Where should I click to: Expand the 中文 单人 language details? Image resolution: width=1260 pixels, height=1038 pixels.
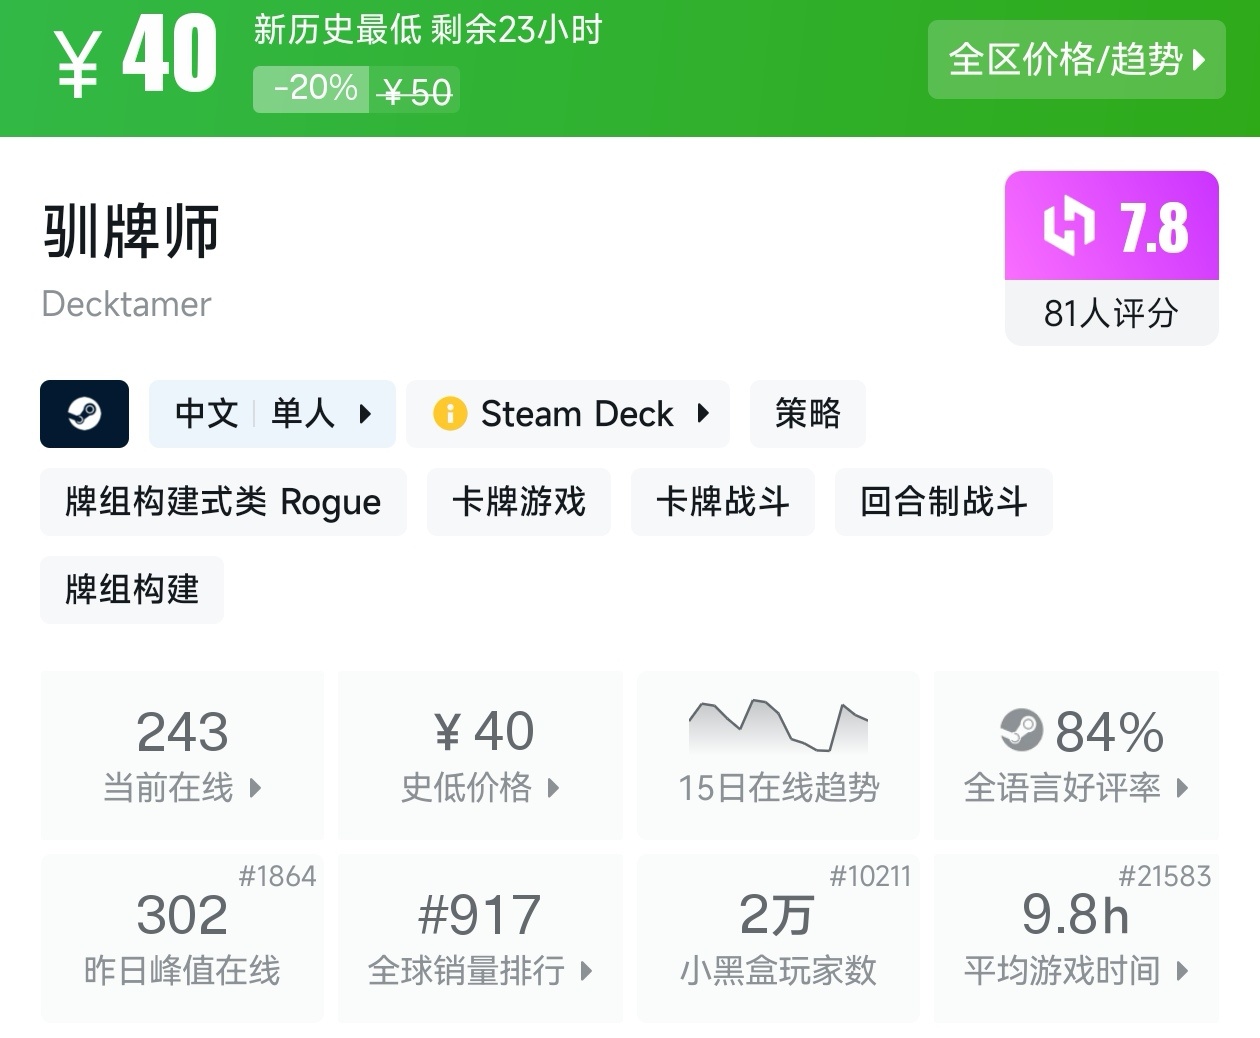click(272, 414)
